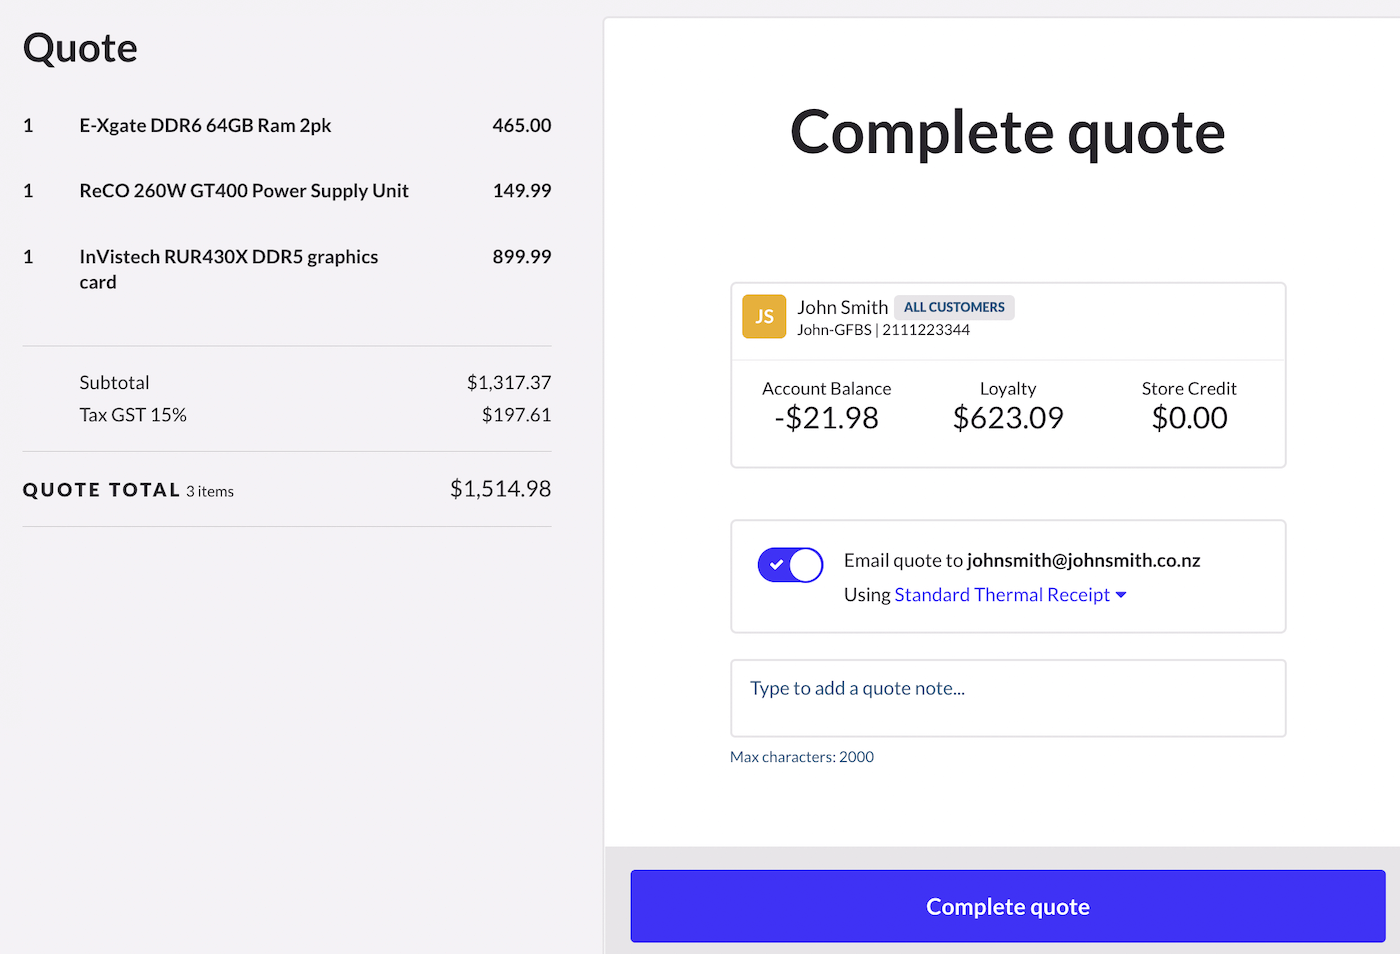The width and height of the screenshot is (1400, 954).
Task: Click the ALL CUSTOMERS badge next to John Smith
Action: (954, 307)
